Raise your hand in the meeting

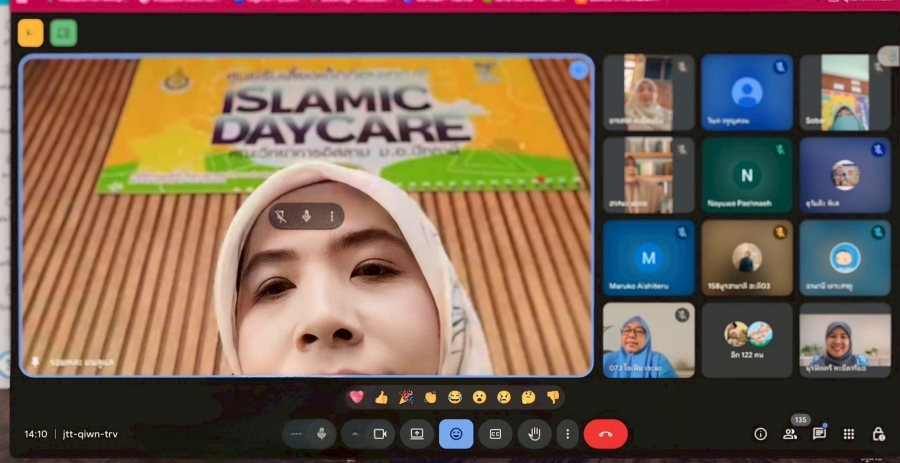[x=534, y=434]
